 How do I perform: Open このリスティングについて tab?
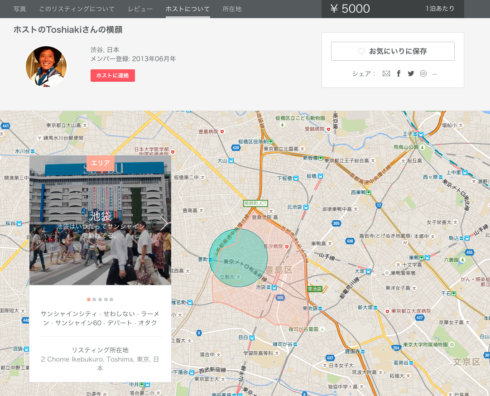(77, 9)
